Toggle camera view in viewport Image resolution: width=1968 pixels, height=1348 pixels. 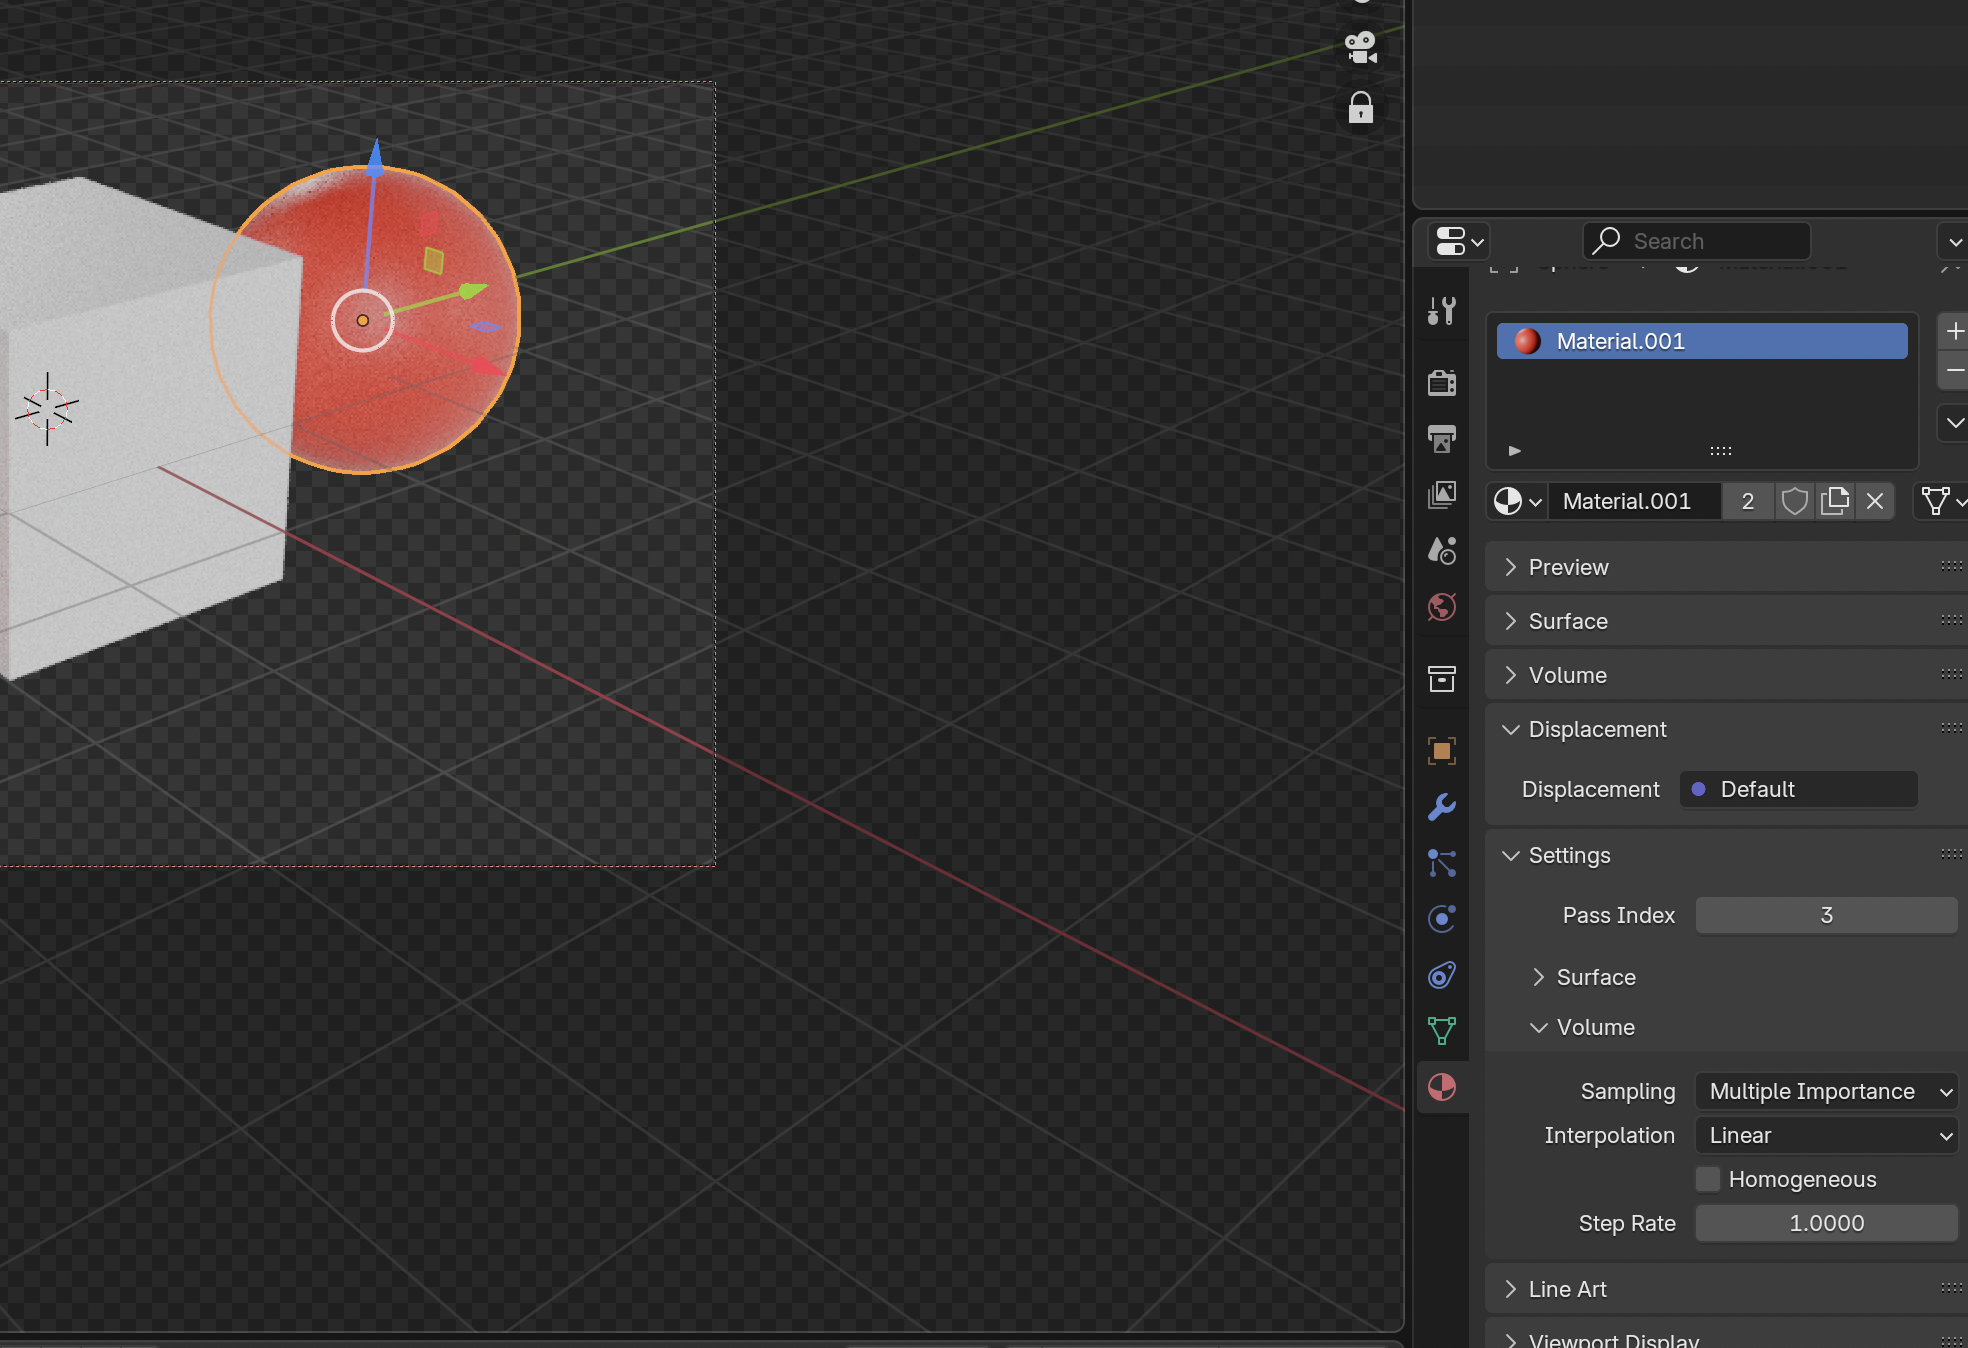1360,47
